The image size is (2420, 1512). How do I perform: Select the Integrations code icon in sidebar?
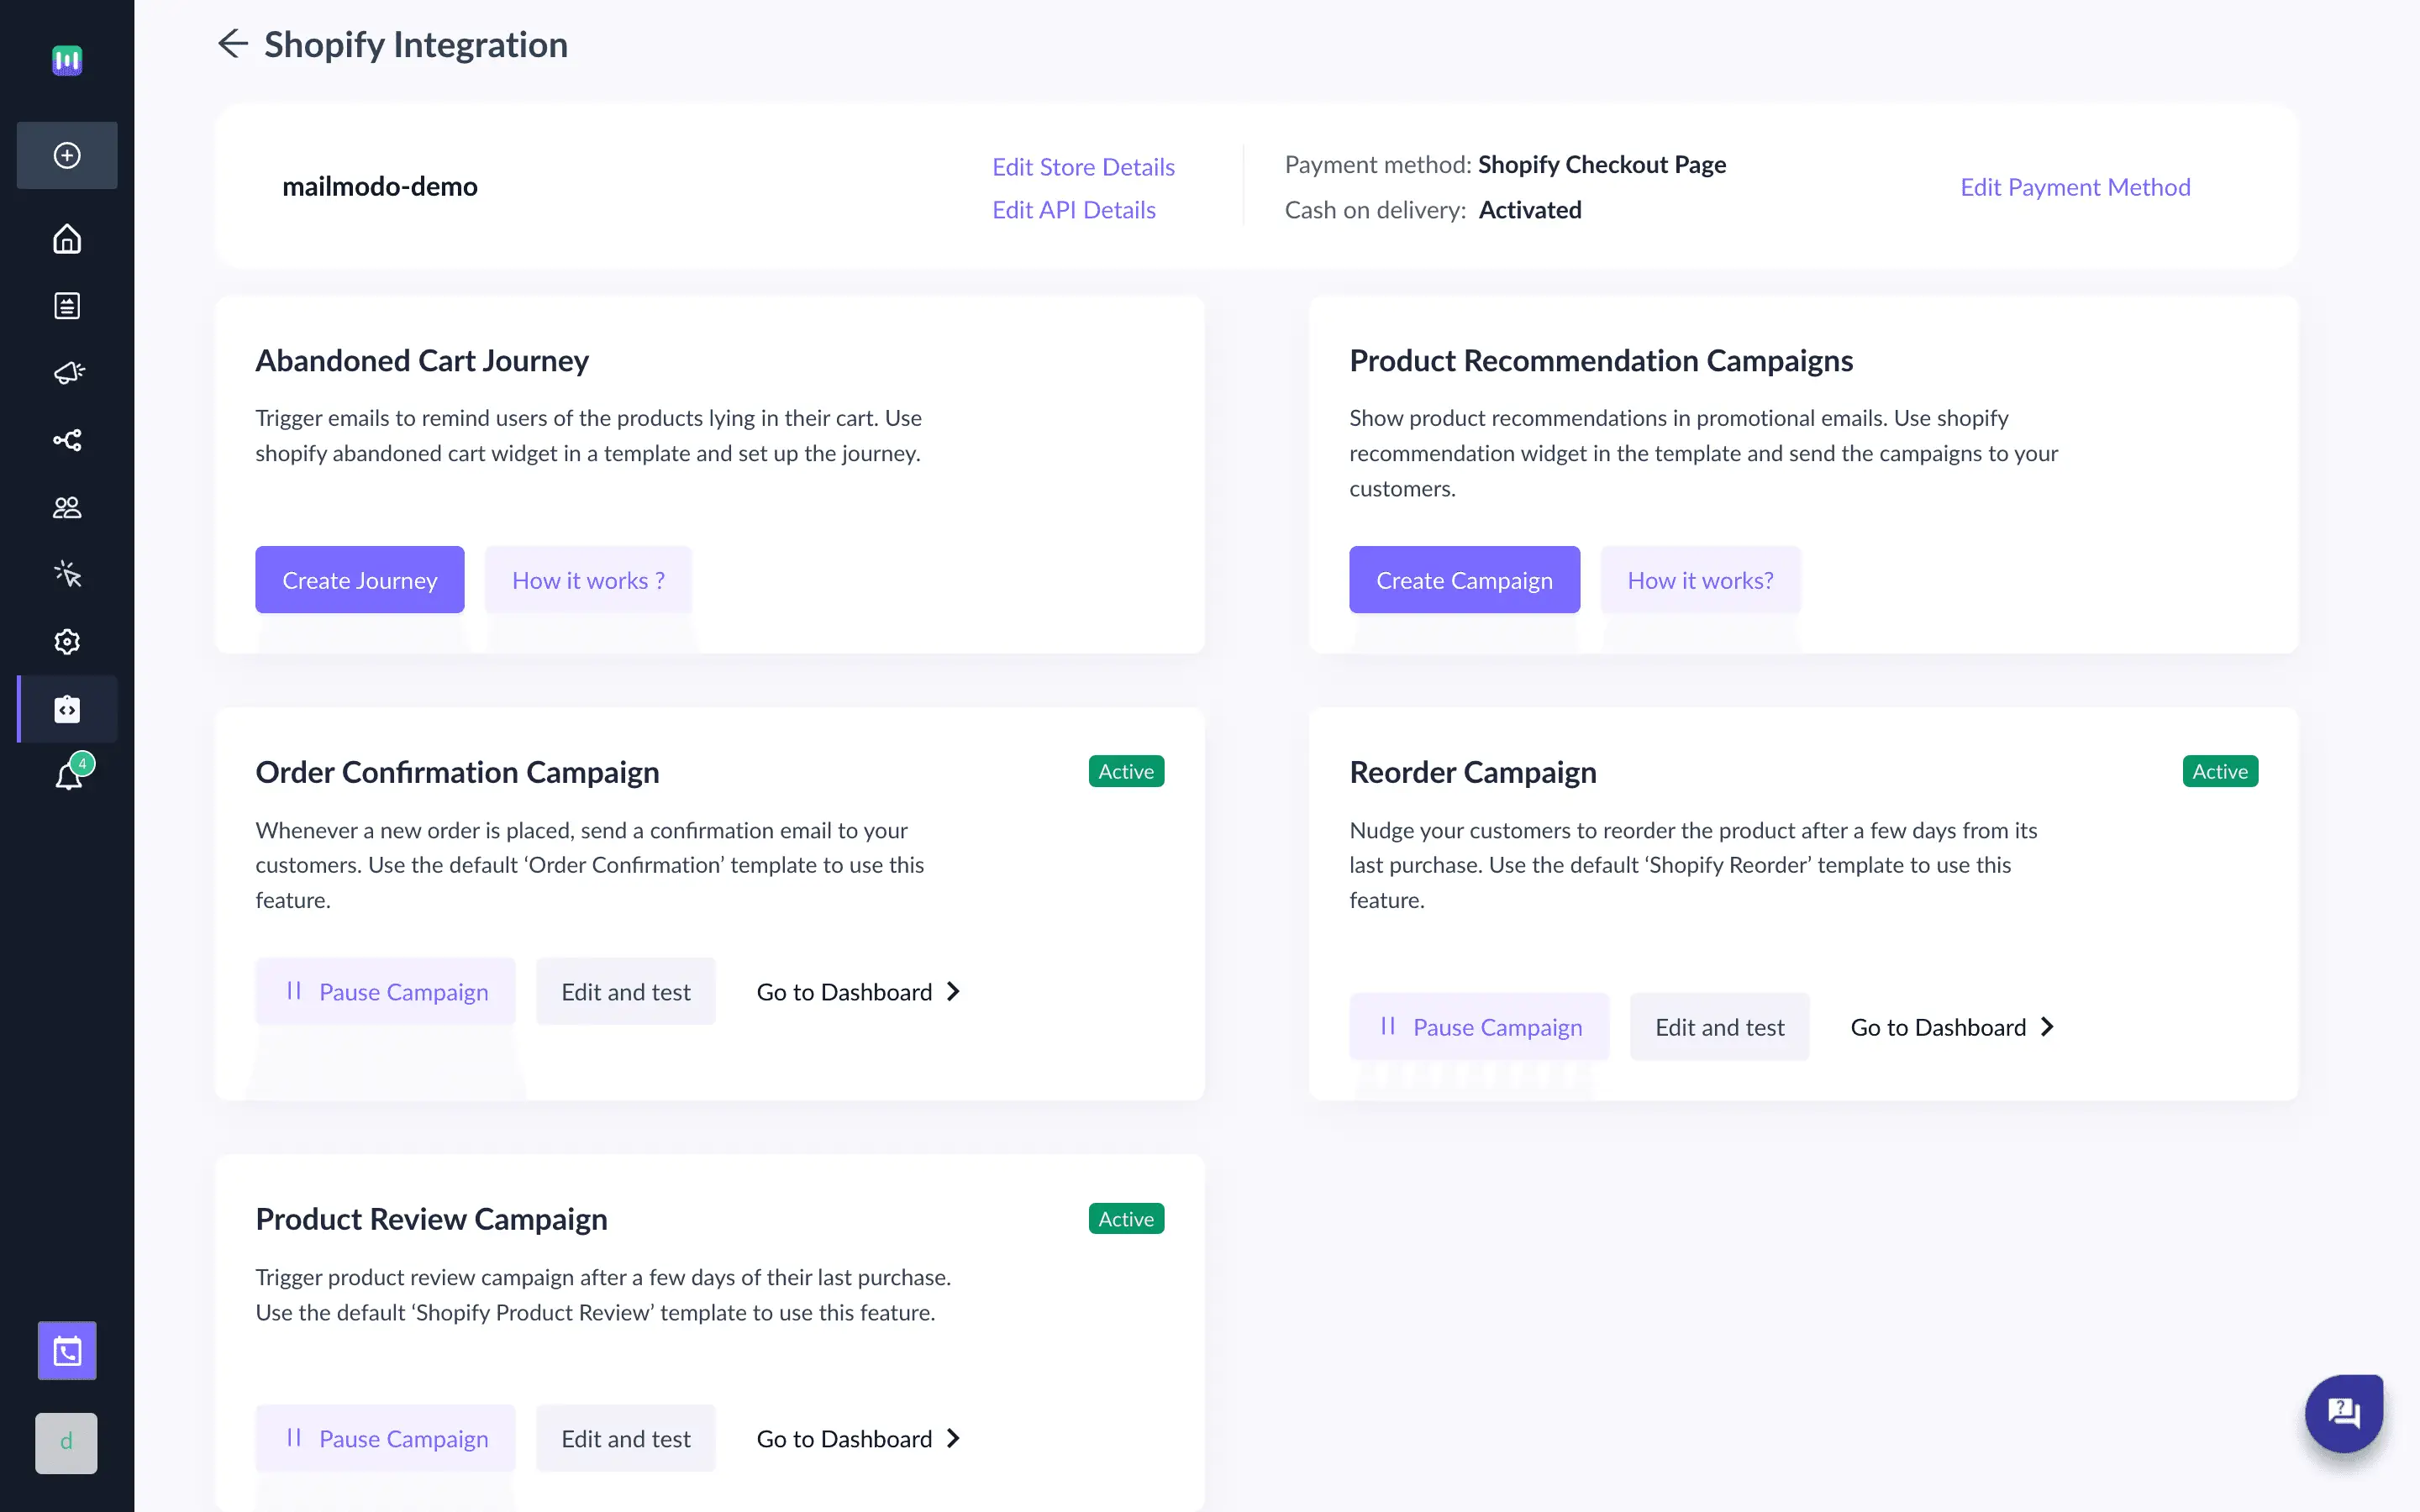point(66,709)
